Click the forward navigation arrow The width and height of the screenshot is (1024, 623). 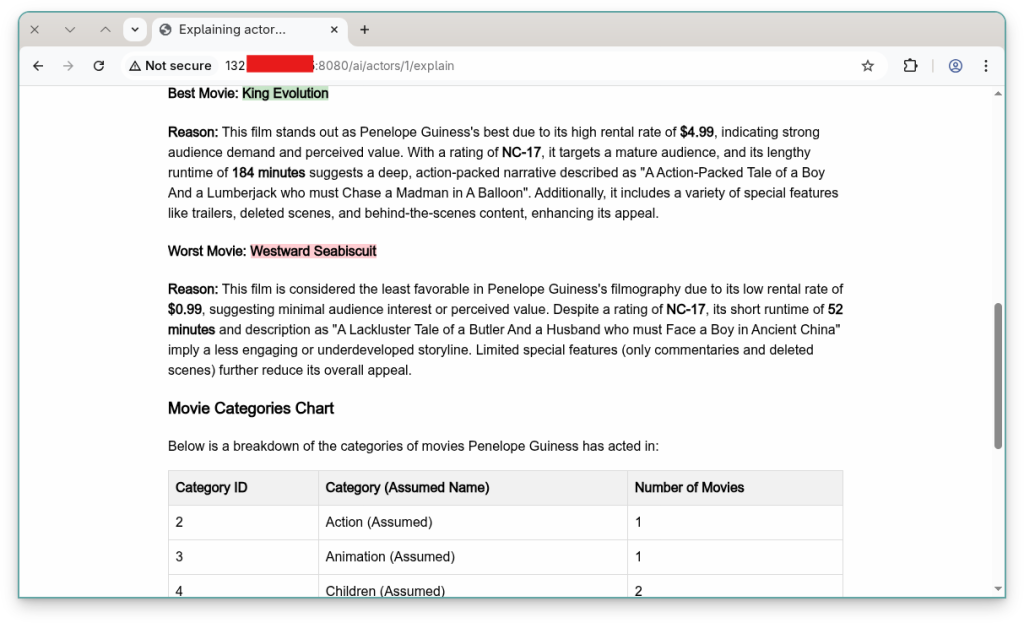pos(68,66)
